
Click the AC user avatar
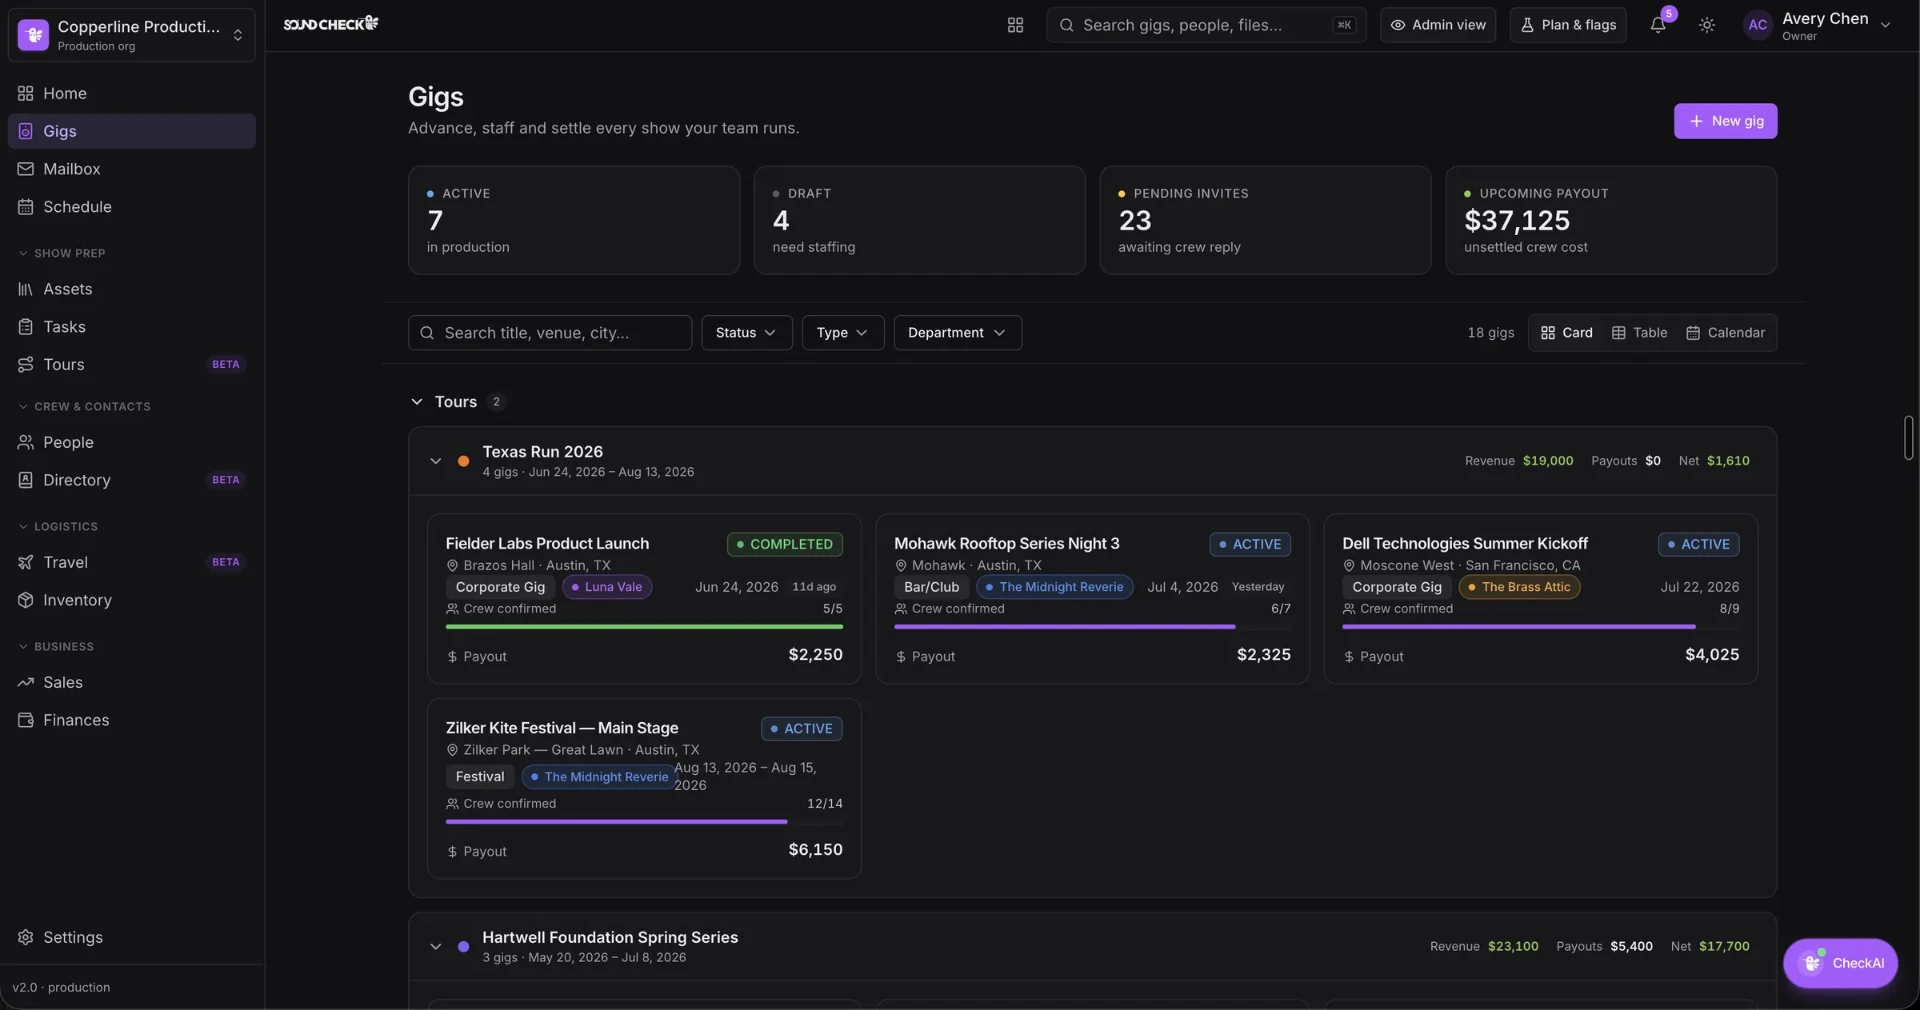tap(1757, 25)
